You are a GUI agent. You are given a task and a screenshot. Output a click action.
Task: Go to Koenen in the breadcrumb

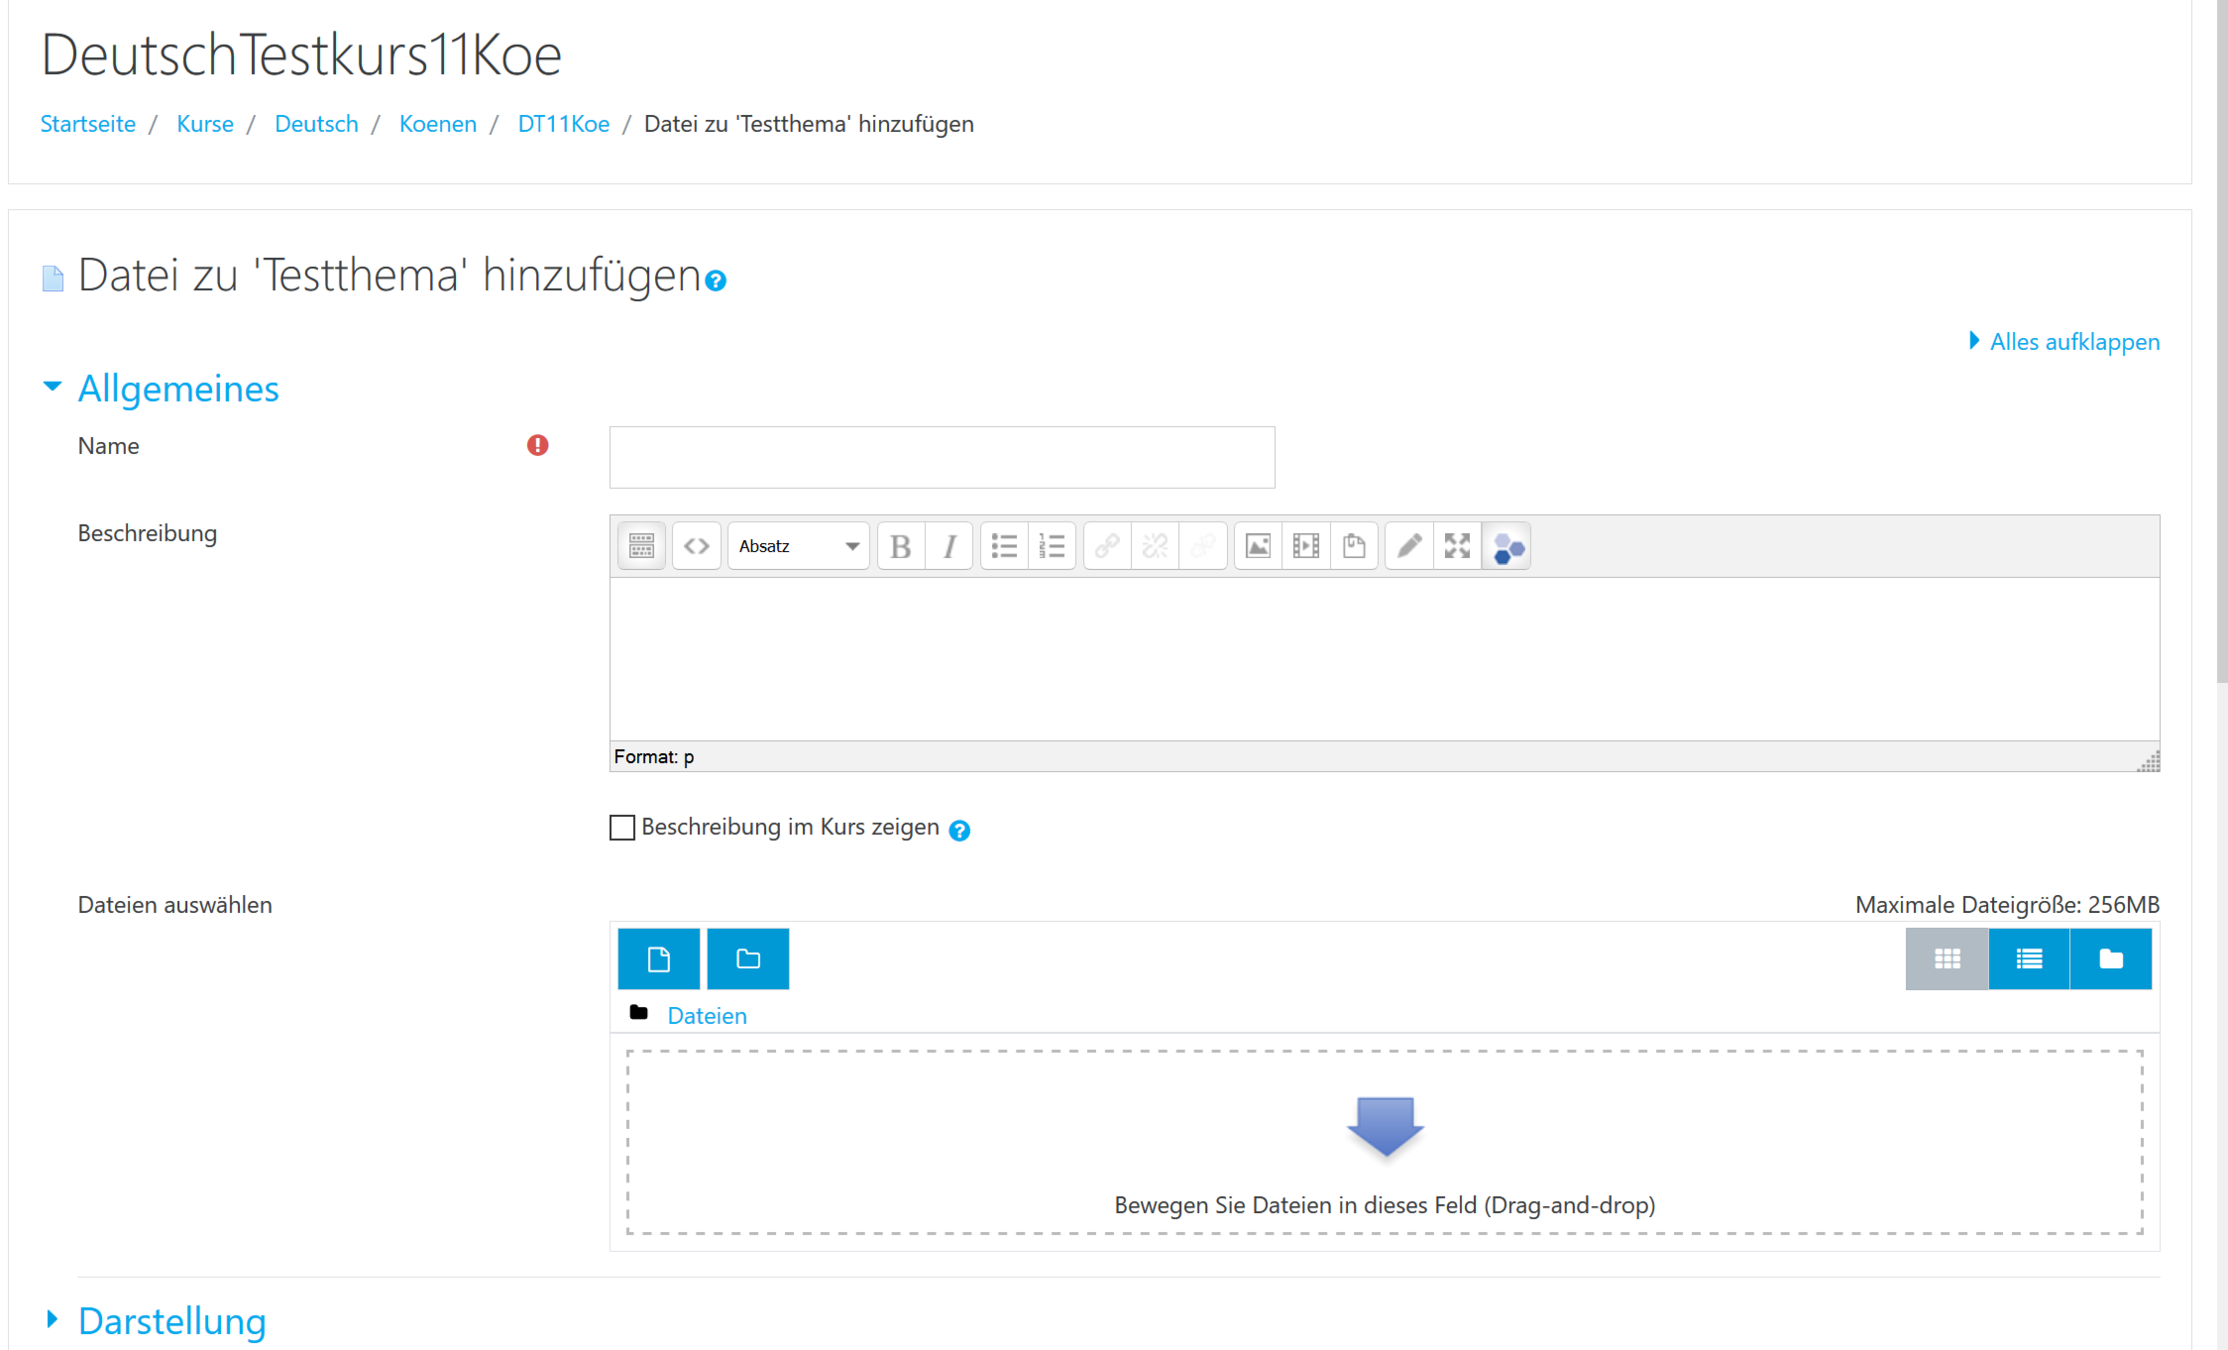pyautogui.click(x=437, y=124)
